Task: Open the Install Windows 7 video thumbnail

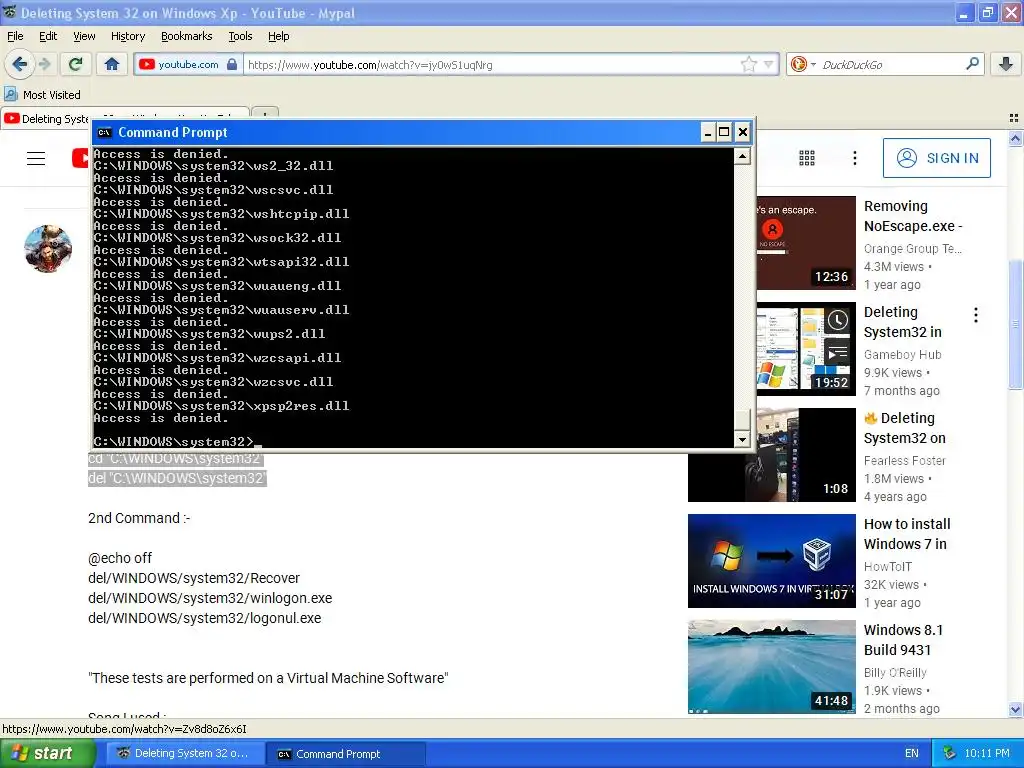Action: [x=771, y=561]
